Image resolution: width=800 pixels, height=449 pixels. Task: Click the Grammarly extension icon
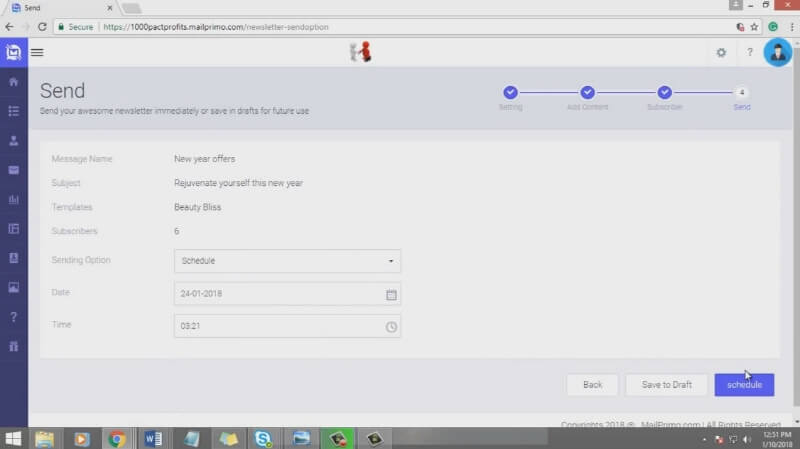point(773,27)
